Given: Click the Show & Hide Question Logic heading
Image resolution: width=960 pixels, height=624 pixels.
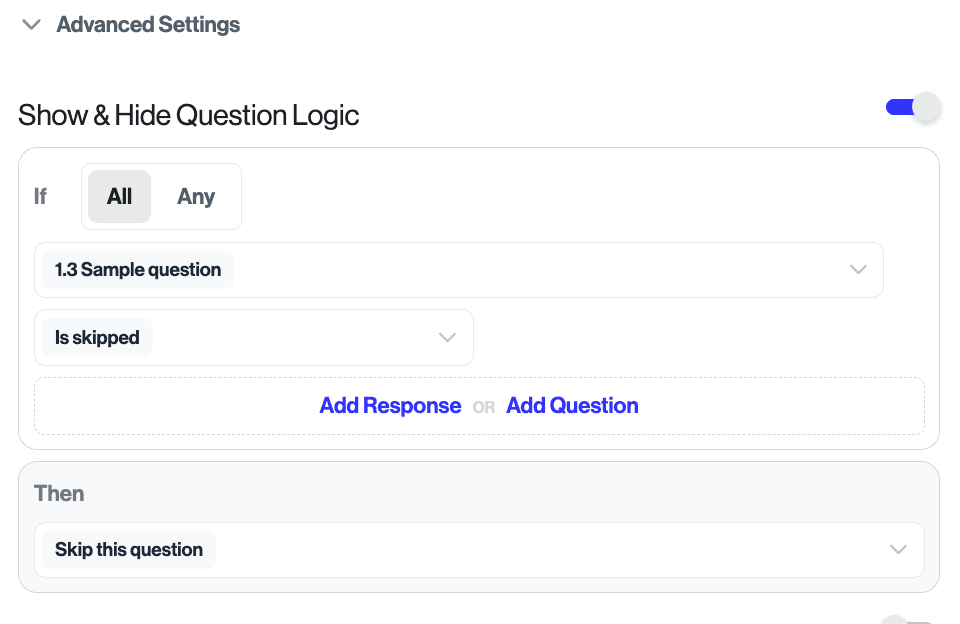Looking at the screenshot, I should pyautogui.click(x=189, y=116).
